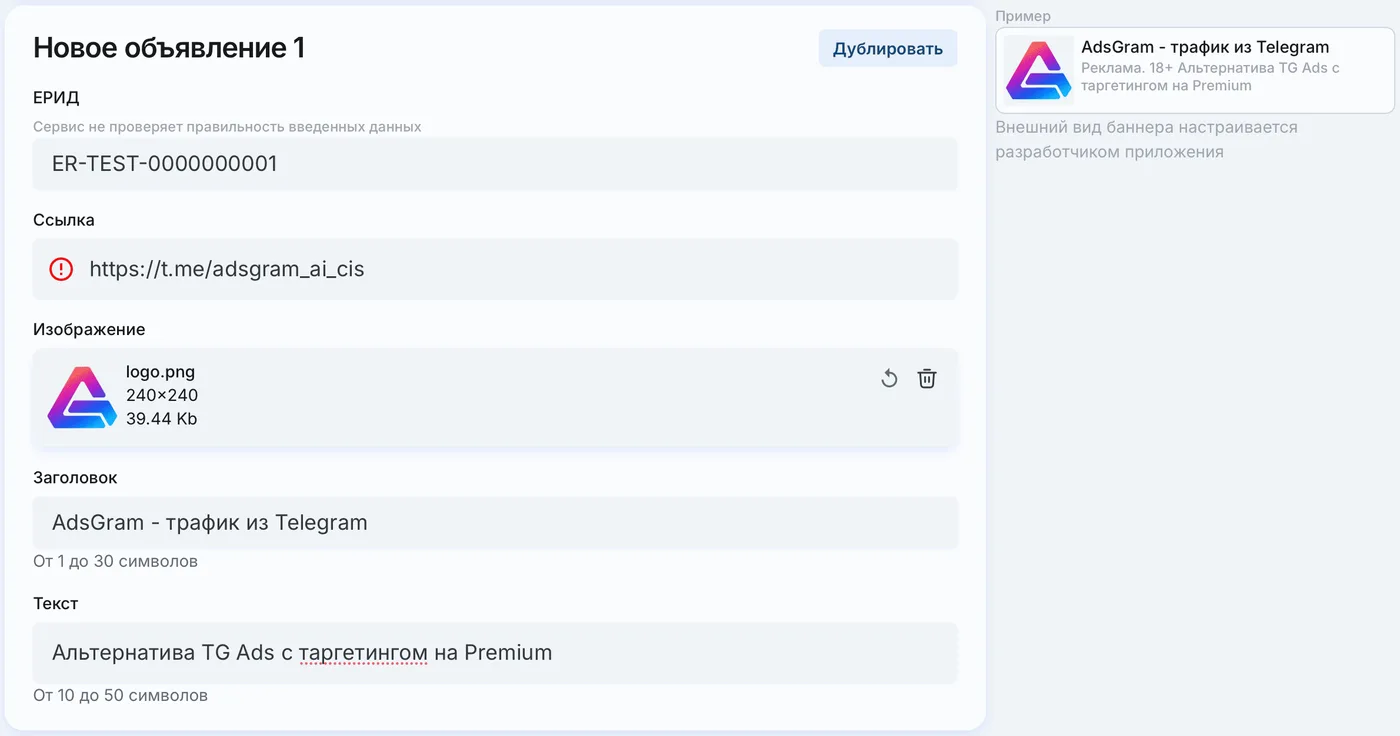
Task: Click the file name logo.png
Action: click(x=160, y=372)
